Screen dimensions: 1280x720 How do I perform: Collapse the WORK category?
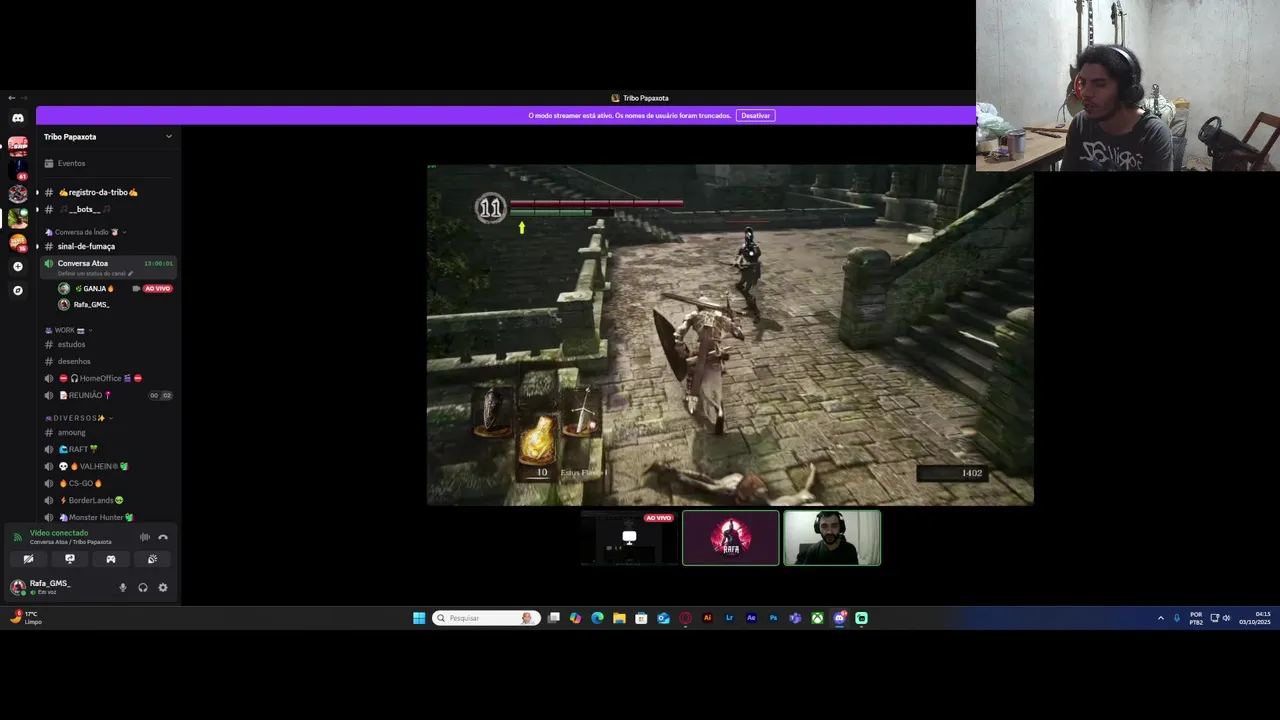click(68, 330)
